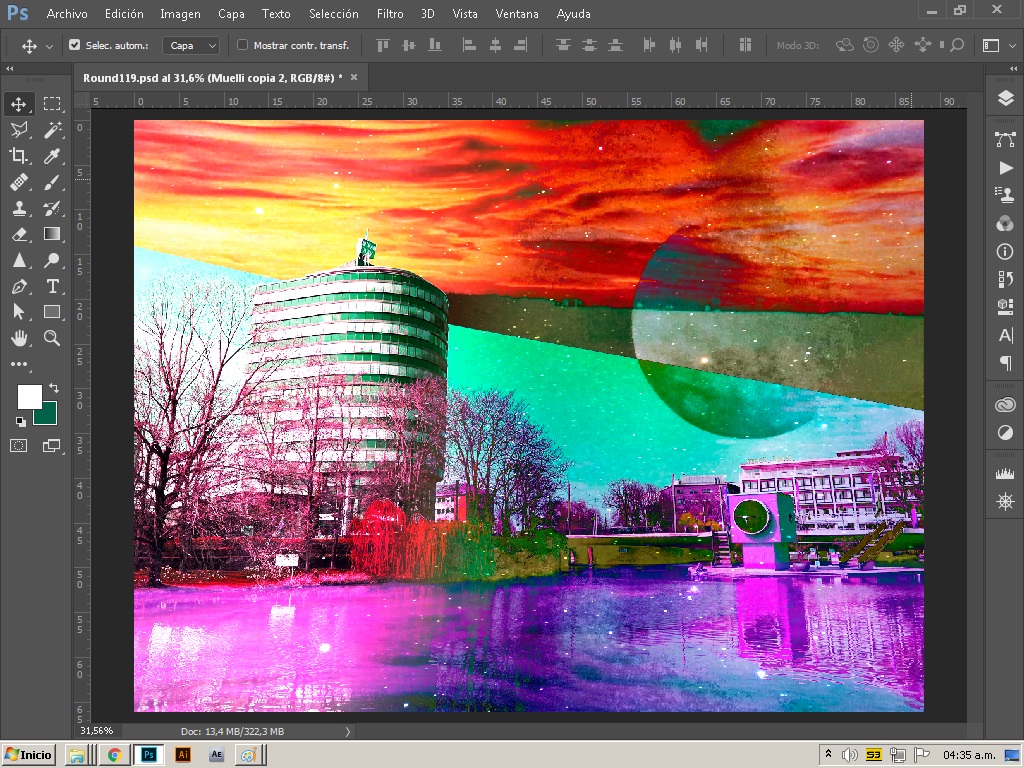This screenshot has height=768, width=1024.
Task: Change the screen mode button
Action: click(52, 446)
